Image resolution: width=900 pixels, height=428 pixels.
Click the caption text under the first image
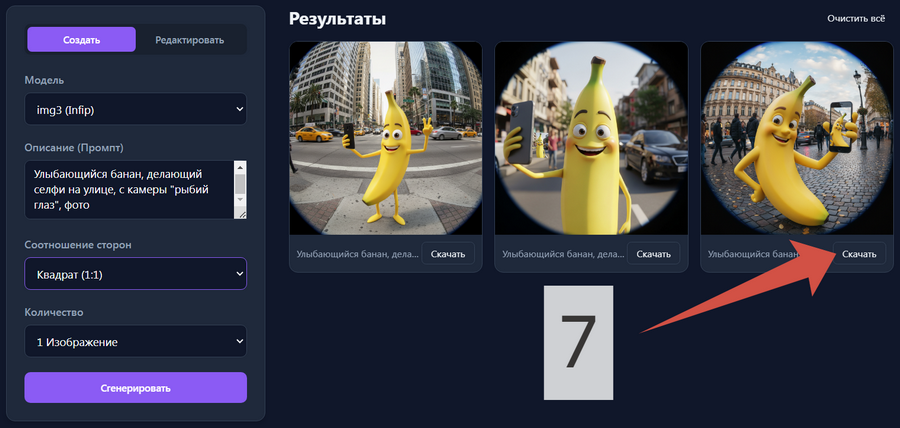tap(355, 254)
